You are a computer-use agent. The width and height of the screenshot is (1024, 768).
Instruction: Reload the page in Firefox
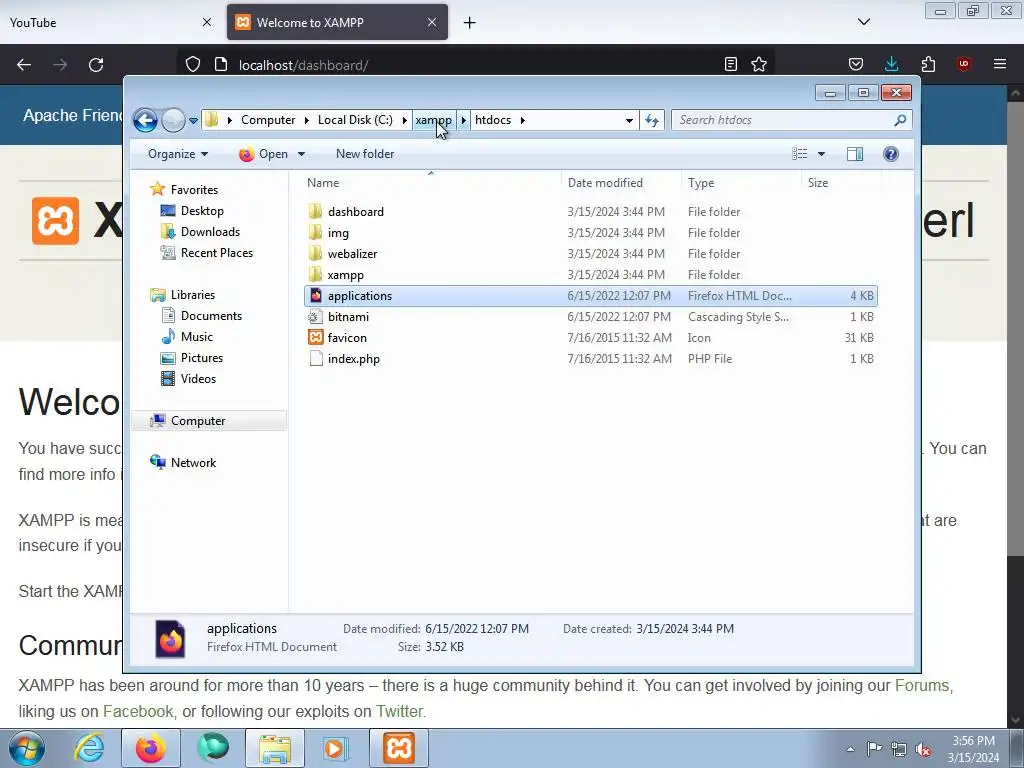click(96, 65)
